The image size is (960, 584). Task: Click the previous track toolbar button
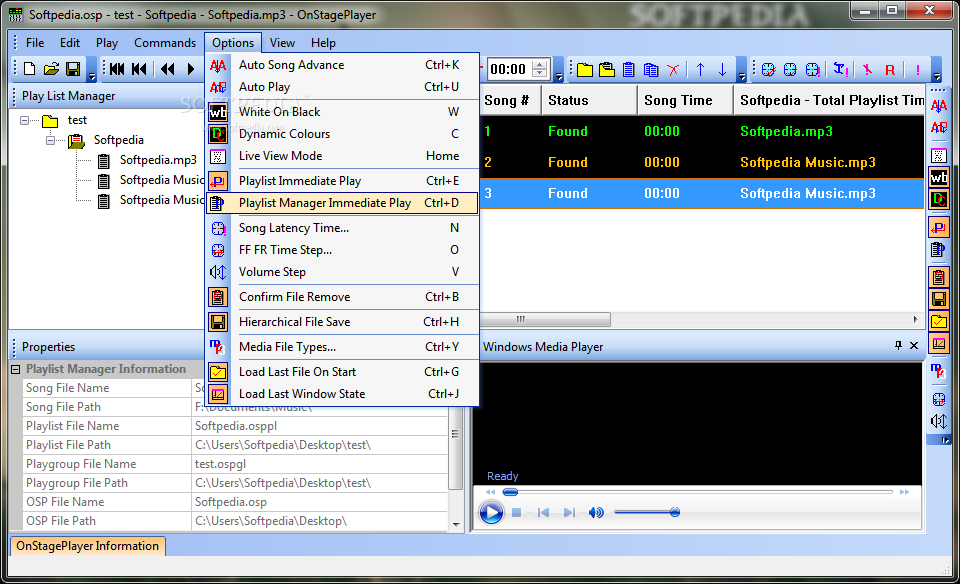[x=140, y=69]
